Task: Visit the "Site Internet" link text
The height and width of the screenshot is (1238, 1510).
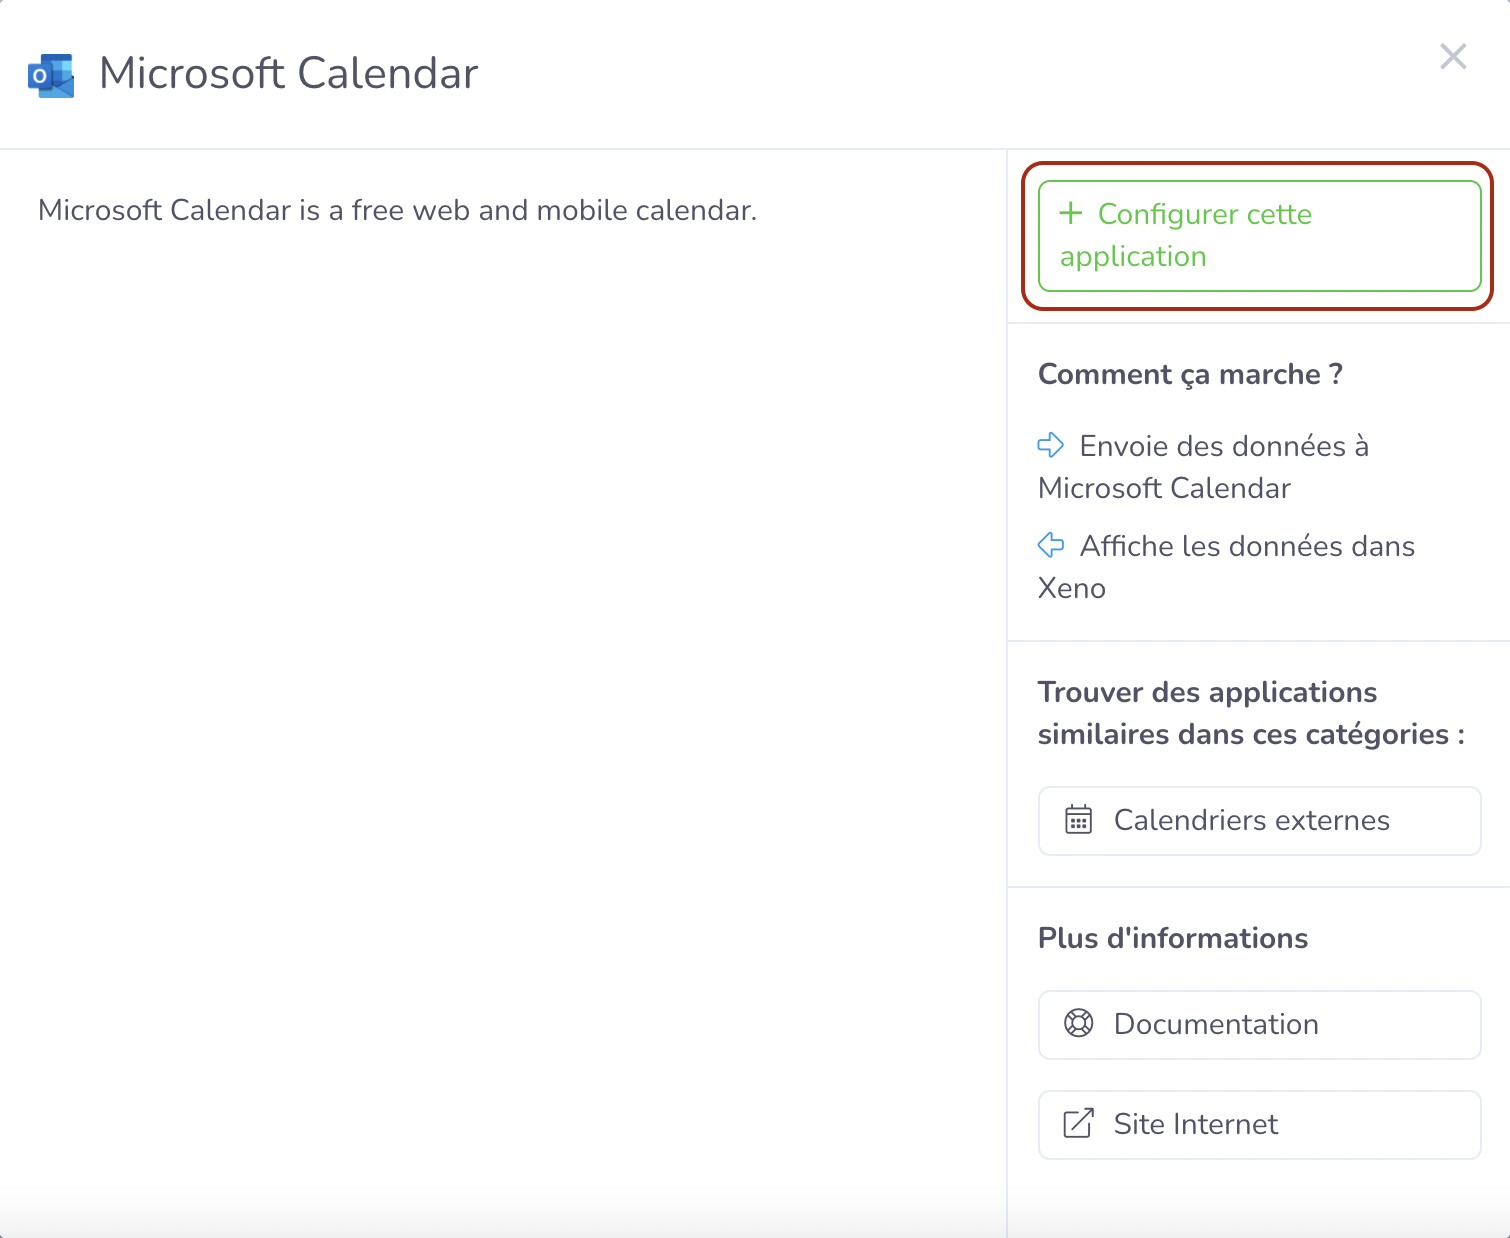Action: pos(1195,1124)
